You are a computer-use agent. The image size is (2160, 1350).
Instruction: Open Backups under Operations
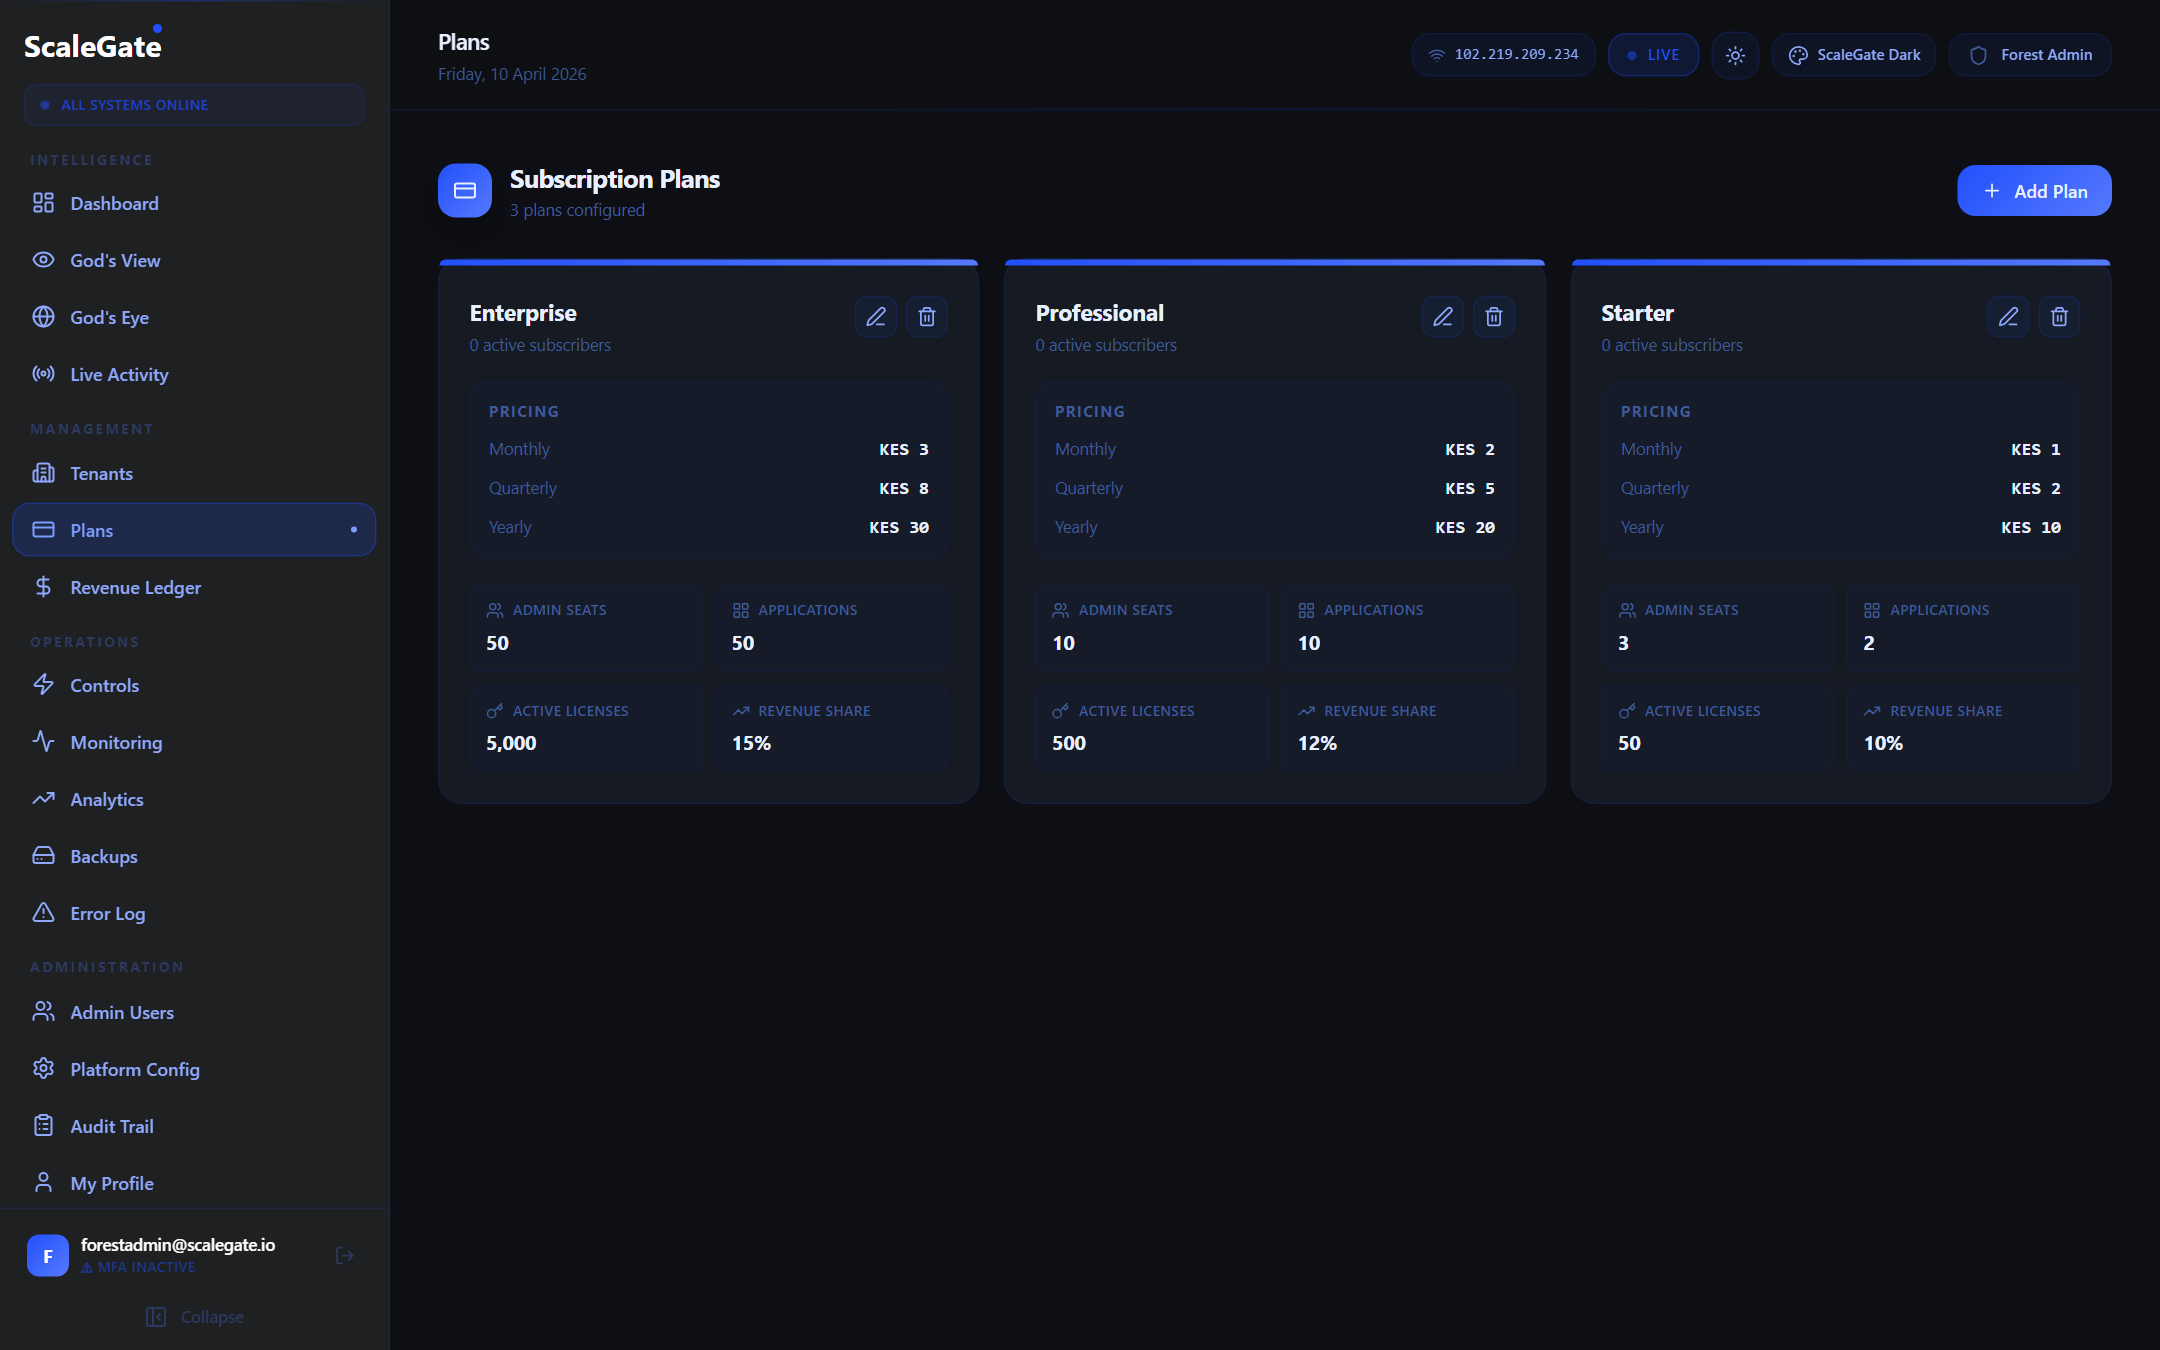(103, 856)
